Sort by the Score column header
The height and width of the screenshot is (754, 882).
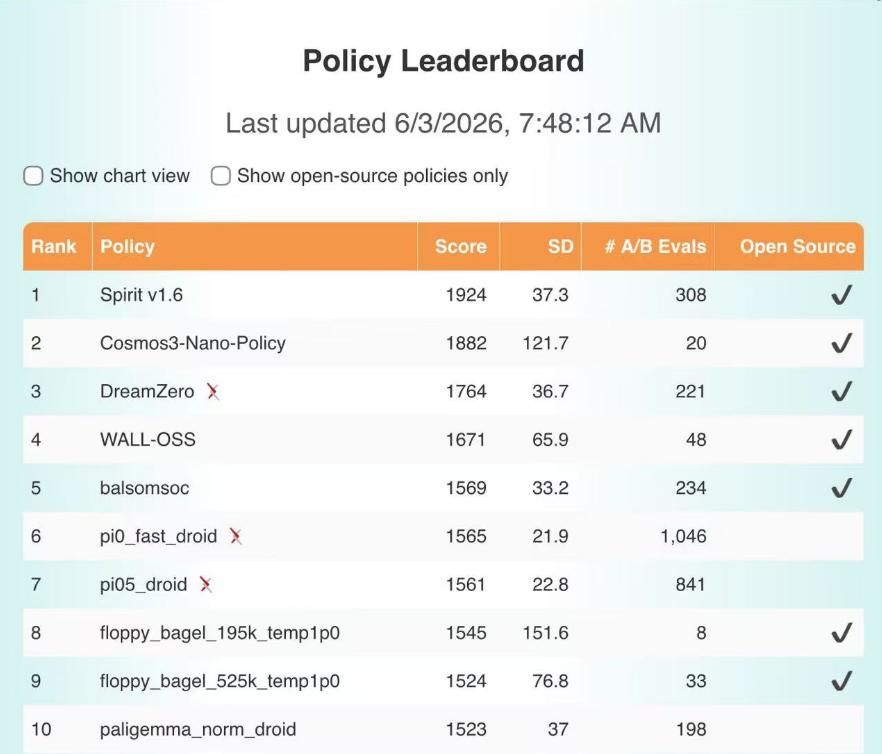click(461, 246)
